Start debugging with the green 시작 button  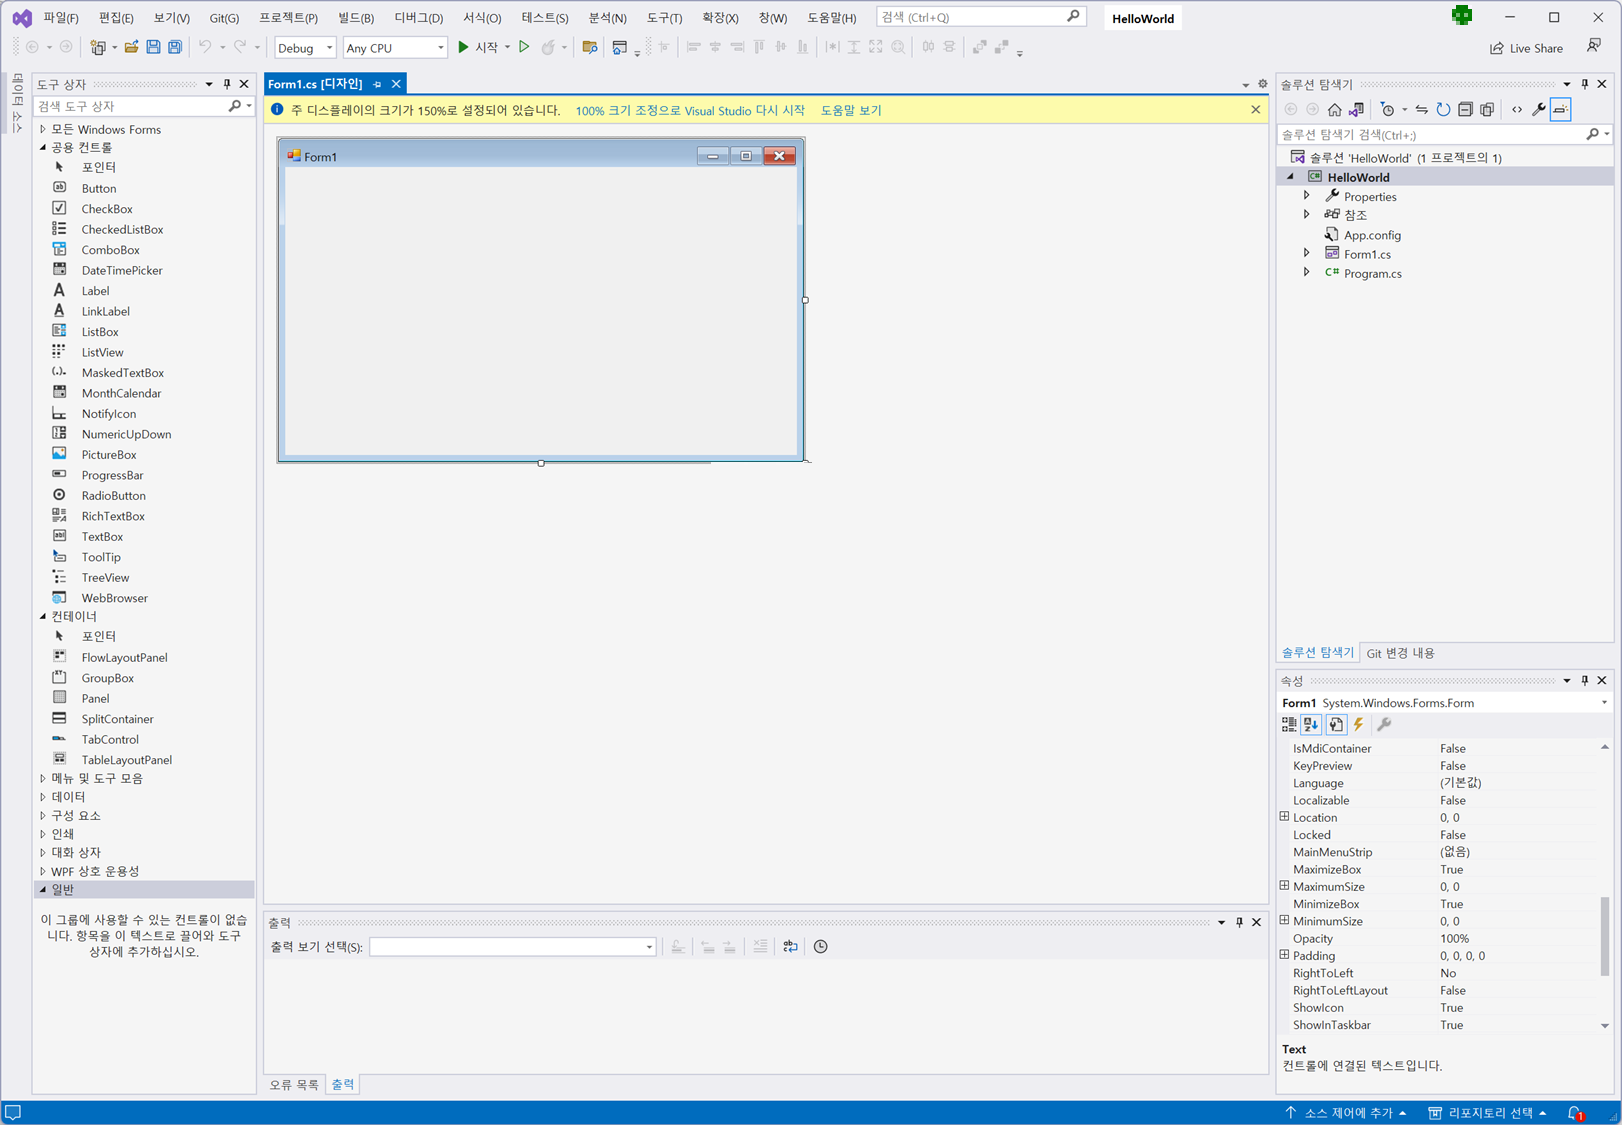pos(478,47)
